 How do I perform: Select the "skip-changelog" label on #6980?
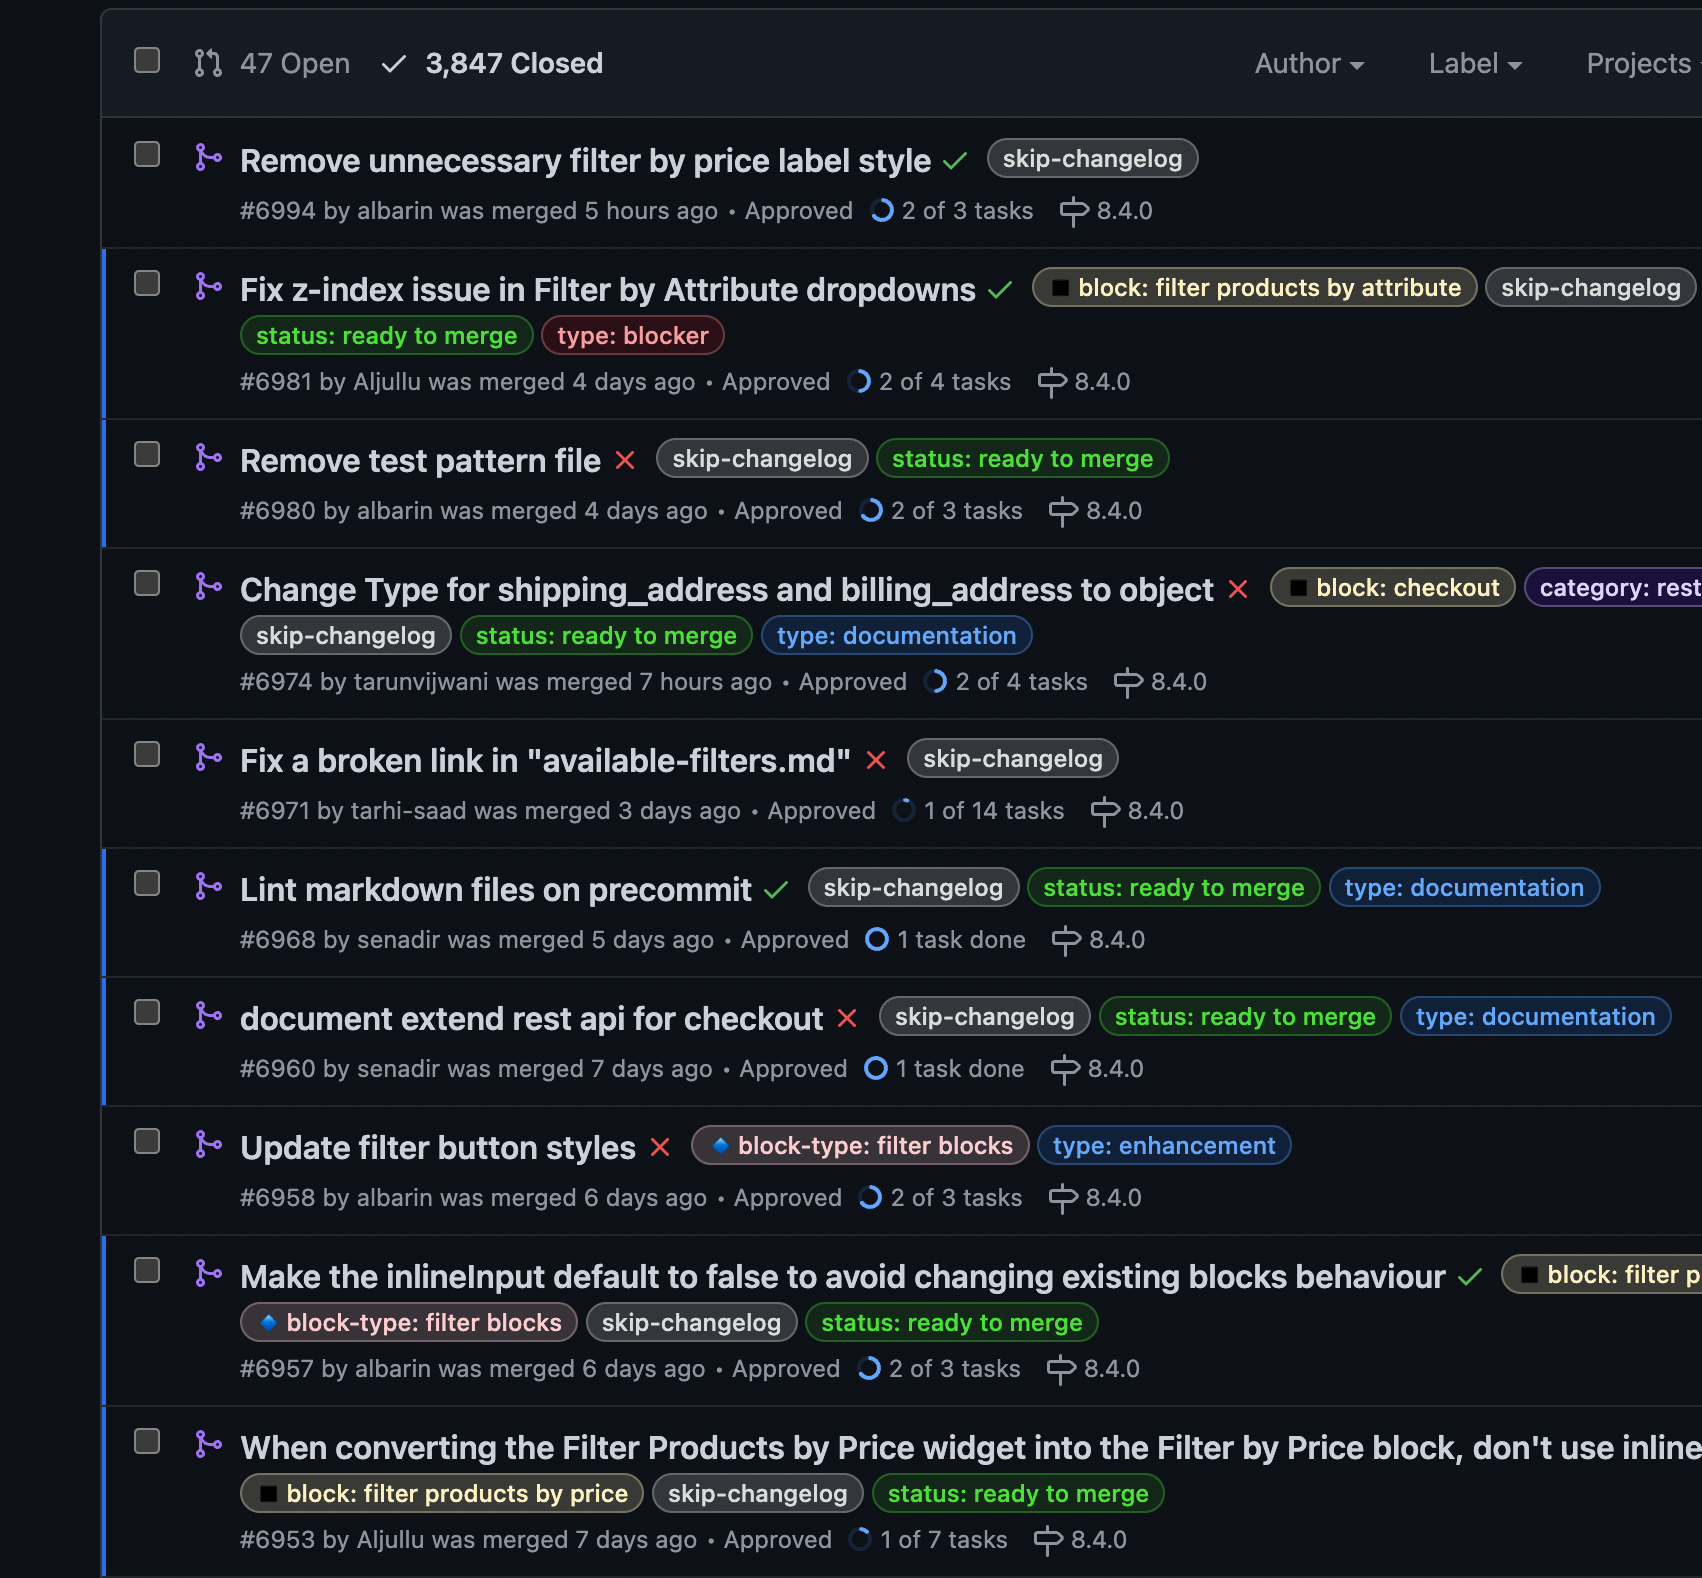[x=762, y=458]
